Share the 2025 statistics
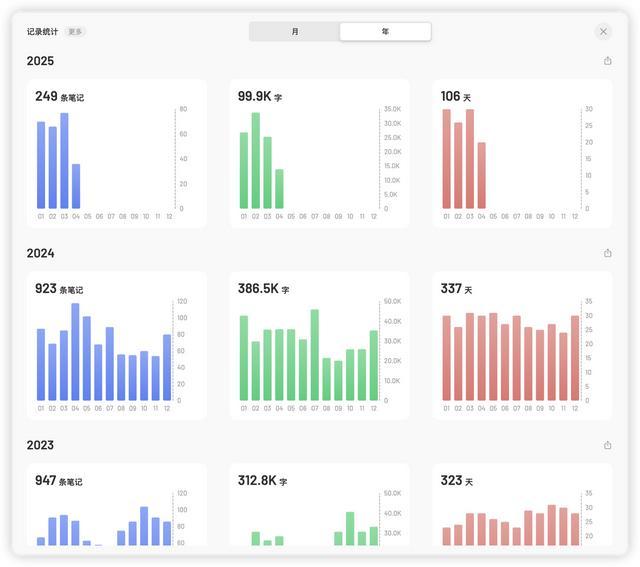640x567 pixels. click(x=607, y=61)
